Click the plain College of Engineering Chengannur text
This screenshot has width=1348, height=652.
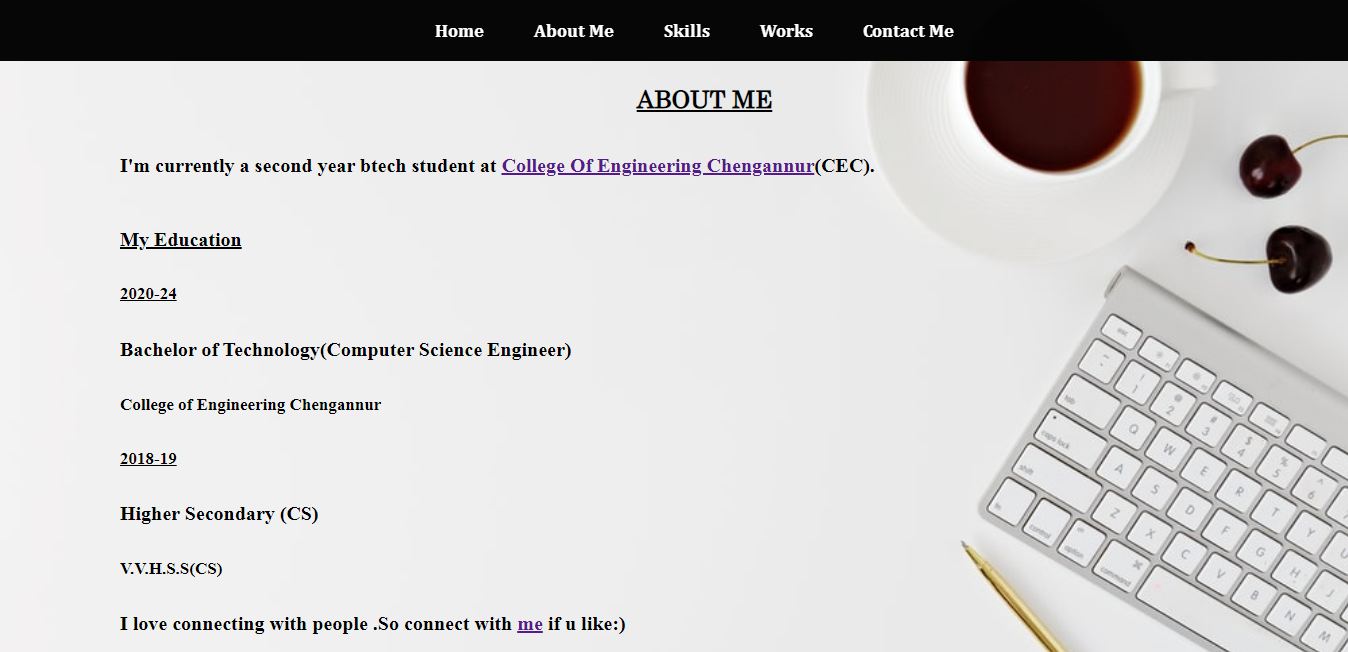[x=250, y=405]
